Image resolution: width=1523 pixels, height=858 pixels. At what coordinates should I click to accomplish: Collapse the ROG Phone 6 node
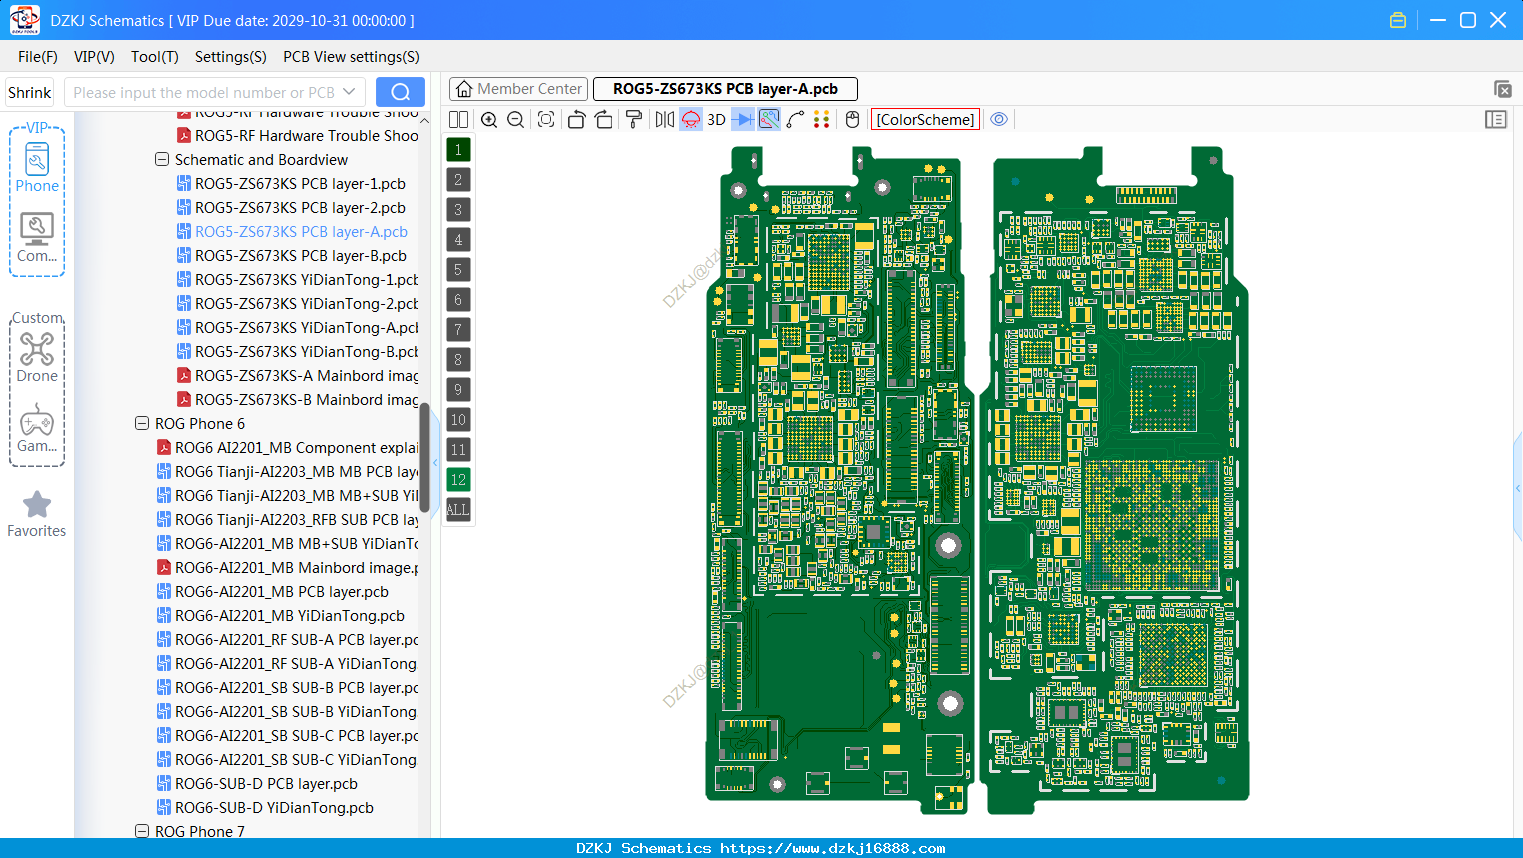tap(142, 424)
